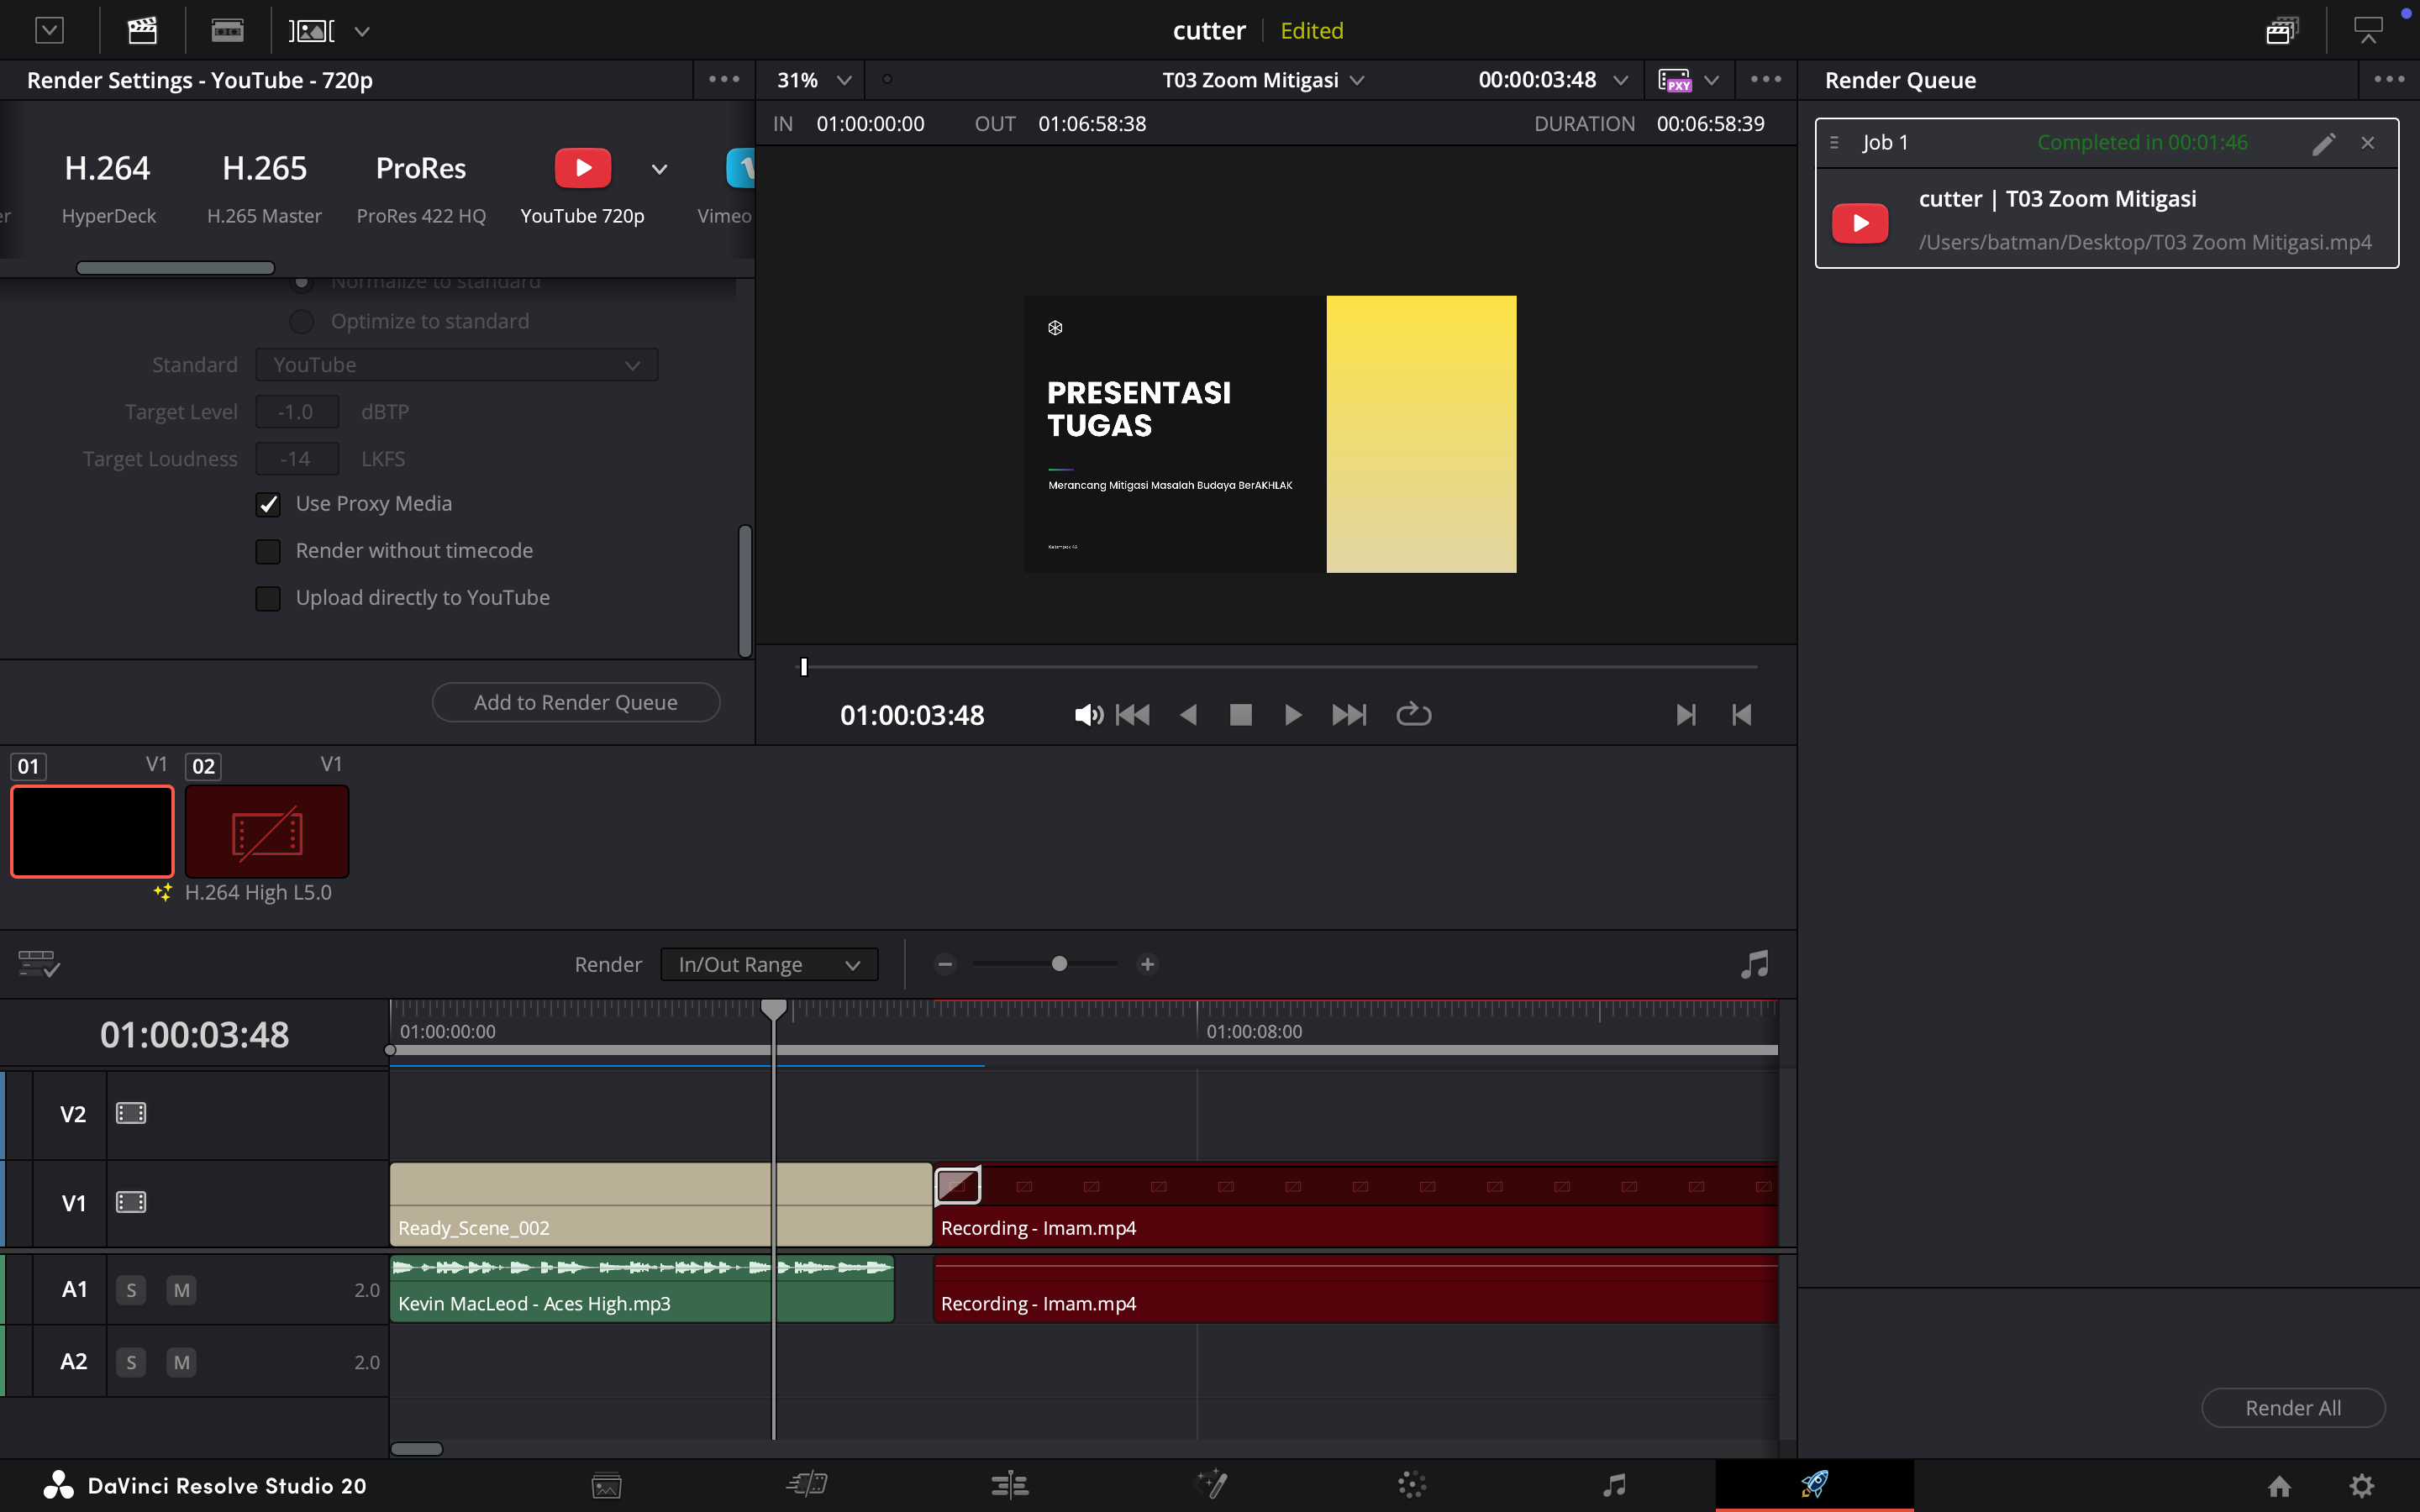Screen dimensions: 2420x1512
Task: Select clip 02 thumbnail in the clip strip
Action: [267, 831]
